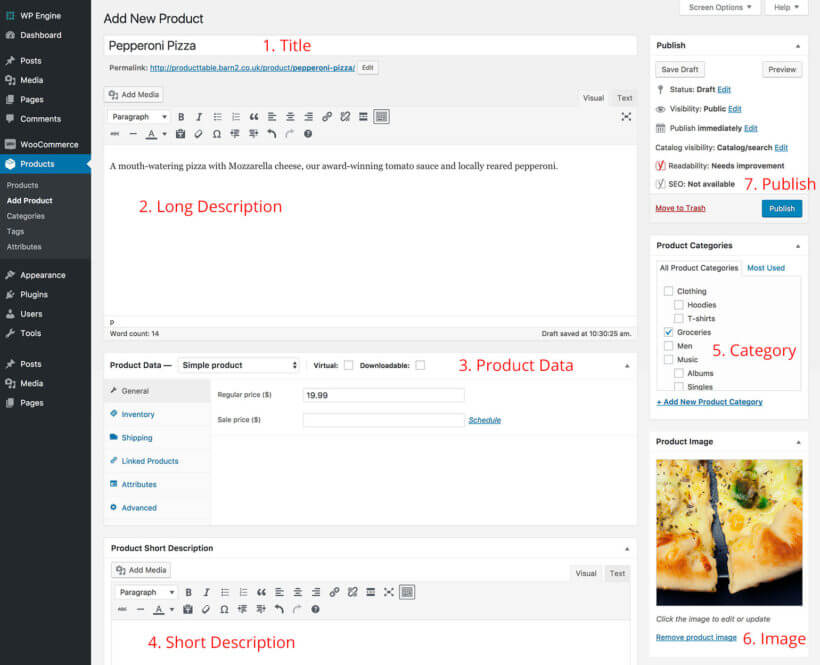This screenshot has height=665, width=820.
Task: Toggle bold formatting in the description editor
Action: 181,116
